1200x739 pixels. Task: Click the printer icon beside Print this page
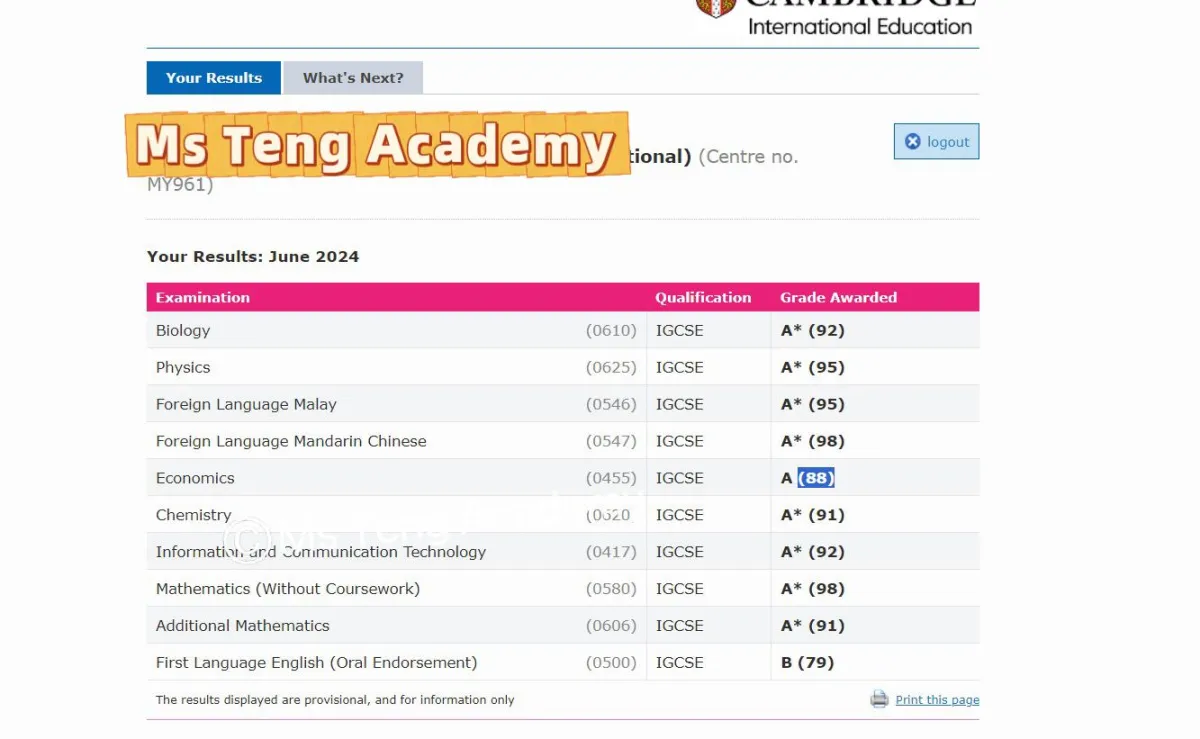tap(879, 699)
